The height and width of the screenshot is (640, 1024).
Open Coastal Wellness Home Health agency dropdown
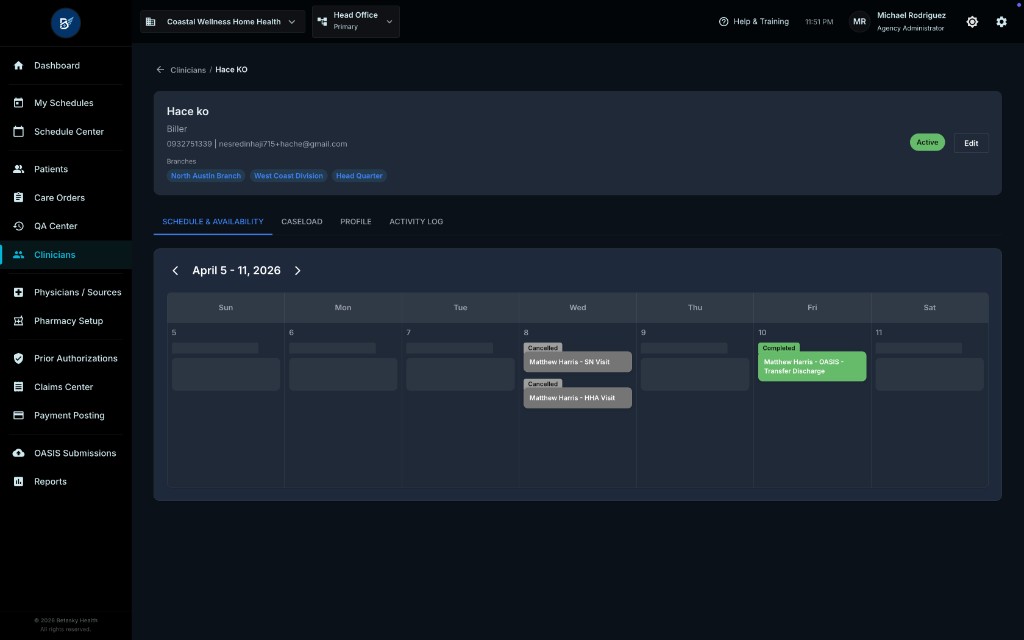(x=223, y=22)
